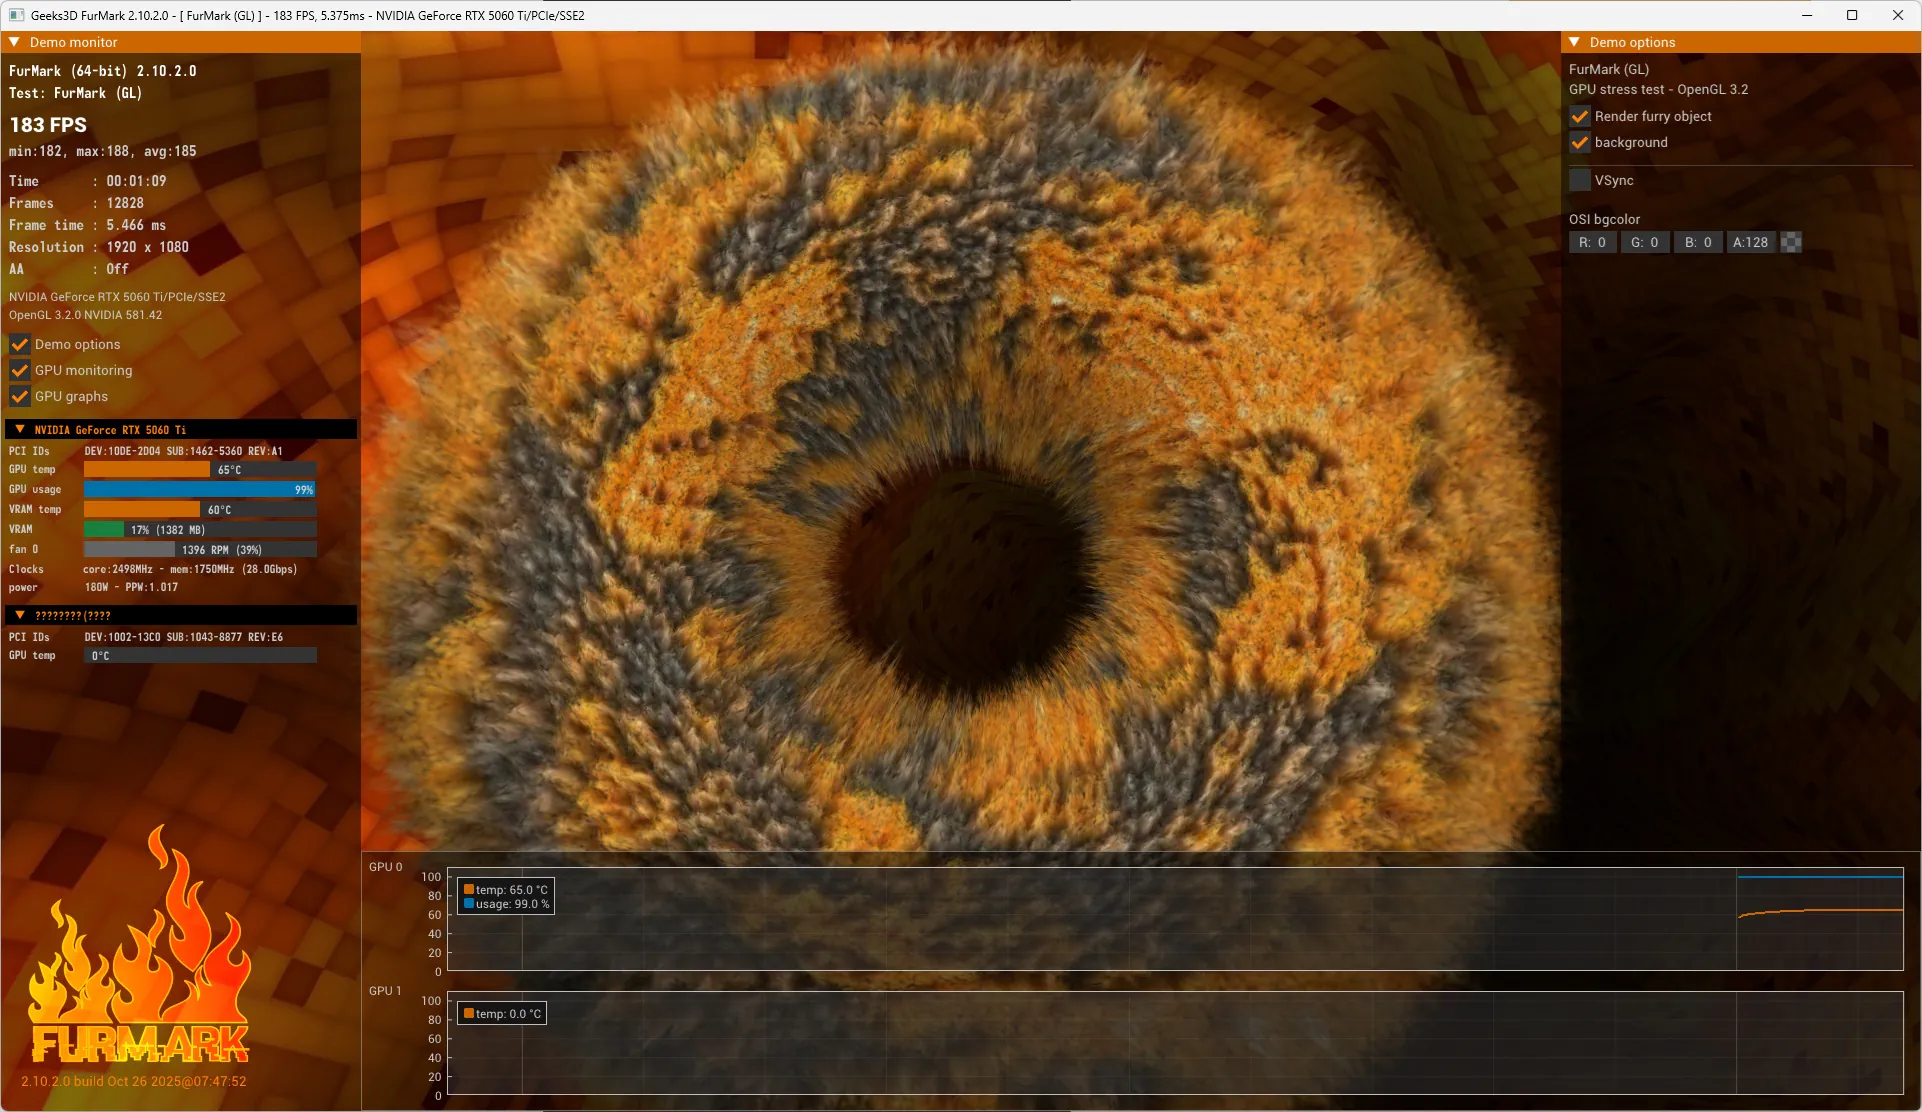The width and height of the screenshot is (1922, 1112).
Task: Maximize the FurMark window
Action: (1852, 15)
